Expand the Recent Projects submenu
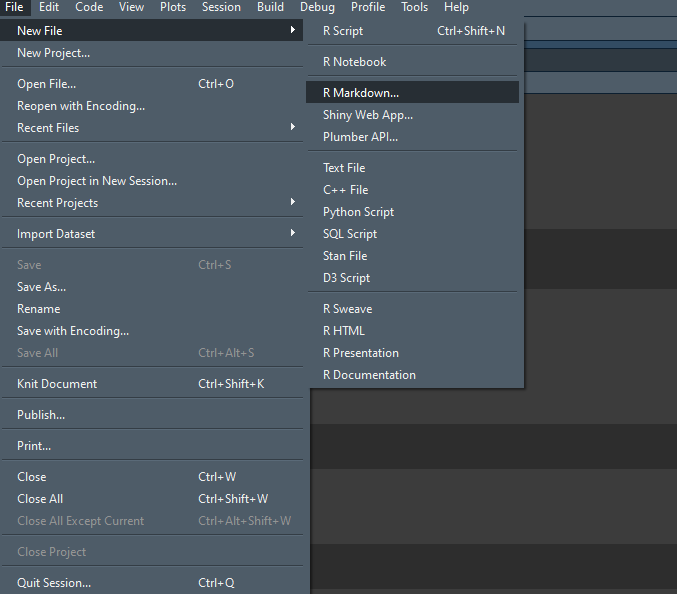The image size is (677, 594). point(57,203)
